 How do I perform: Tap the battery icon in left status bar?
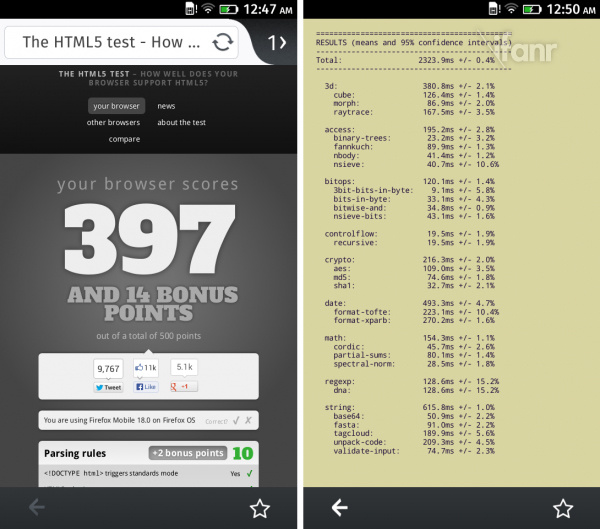pyautogui.click(x=228, y=9)
